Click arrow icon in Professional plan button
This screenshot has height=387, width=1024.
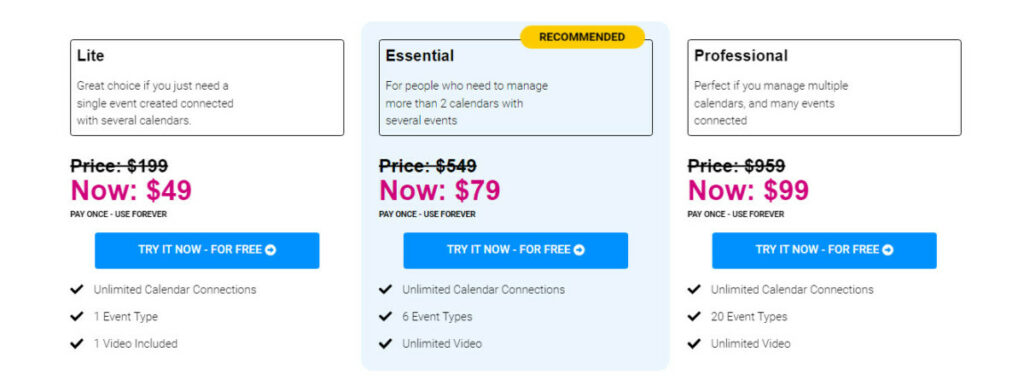[888, 250]
